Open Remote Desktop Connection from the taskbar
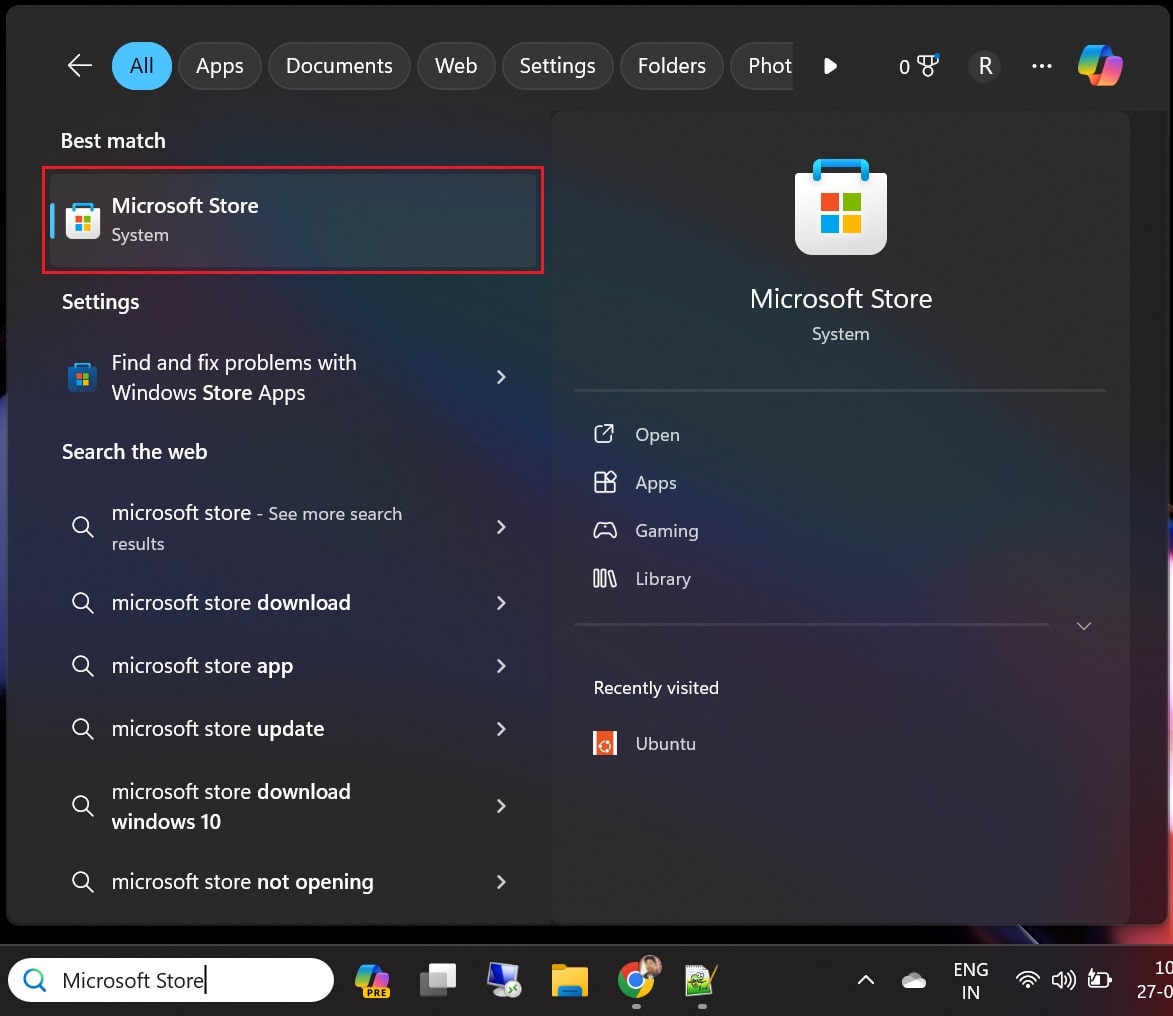Image resolution: width=1173 pixels, height=1016 pixels. point(504,981)
